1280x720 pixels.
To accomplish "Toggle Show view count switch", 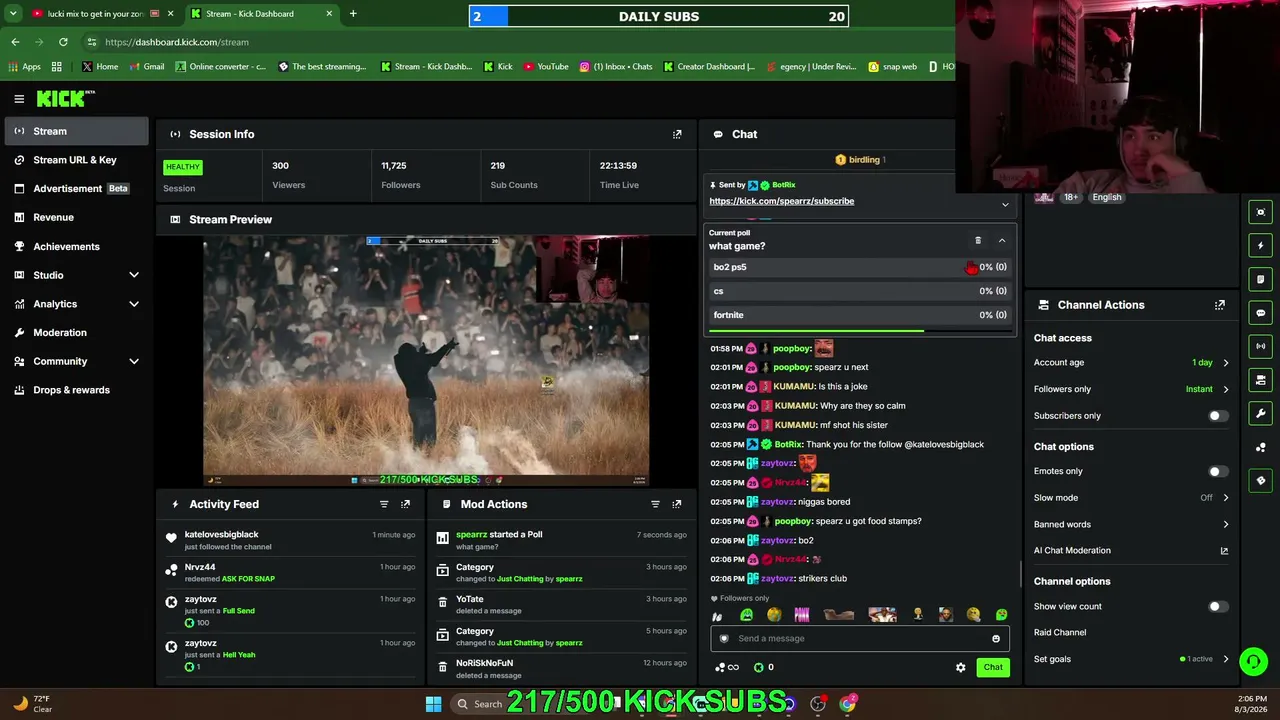I will 1217,607.
